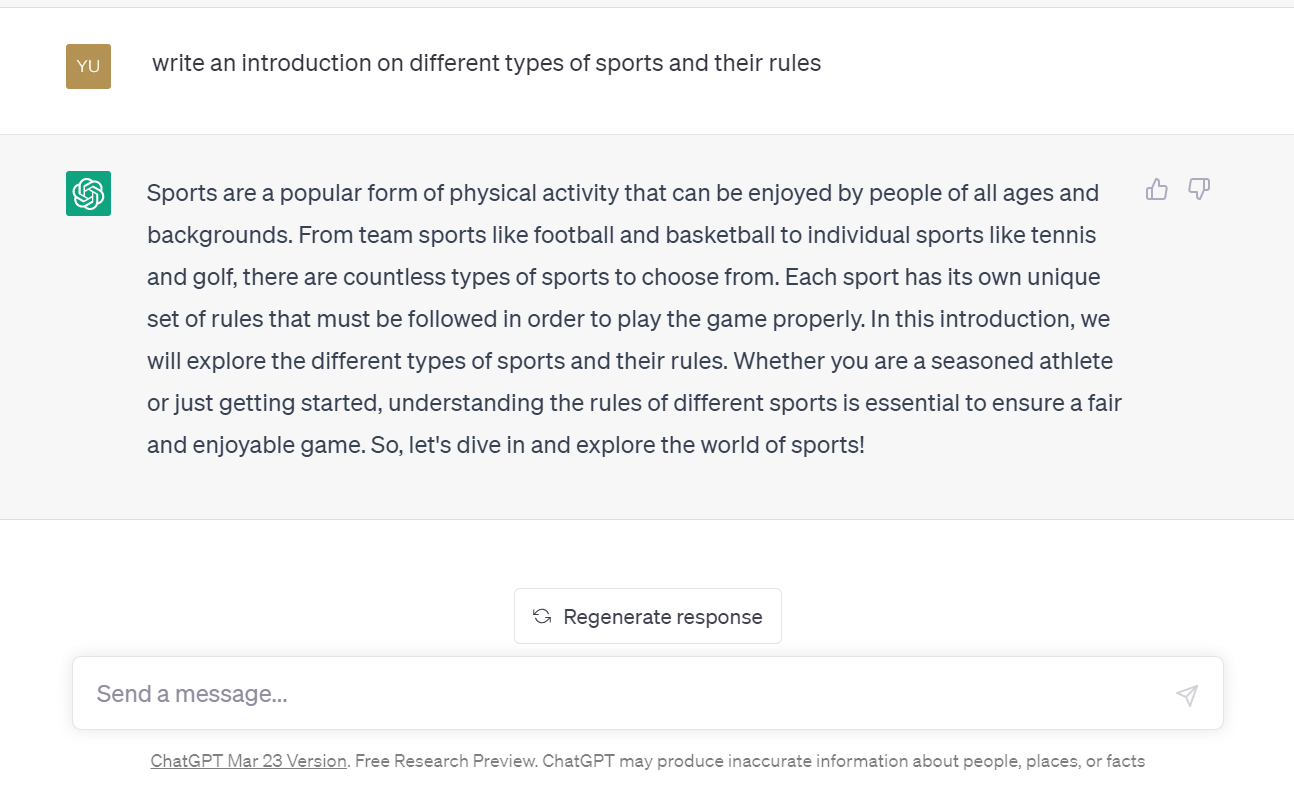Viewport: 1294px width, 790px height.
Task: Open the ChatGPT Mar 23 Version link
Action: (x=249, y=761)
